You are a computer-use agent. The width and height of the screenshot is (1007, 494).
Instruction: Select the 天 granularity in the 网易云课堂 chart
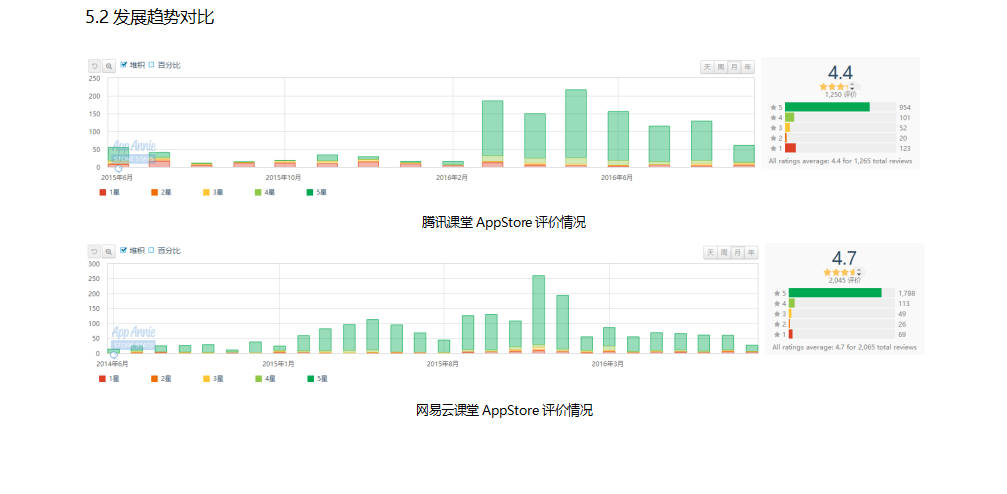[710, 252]
